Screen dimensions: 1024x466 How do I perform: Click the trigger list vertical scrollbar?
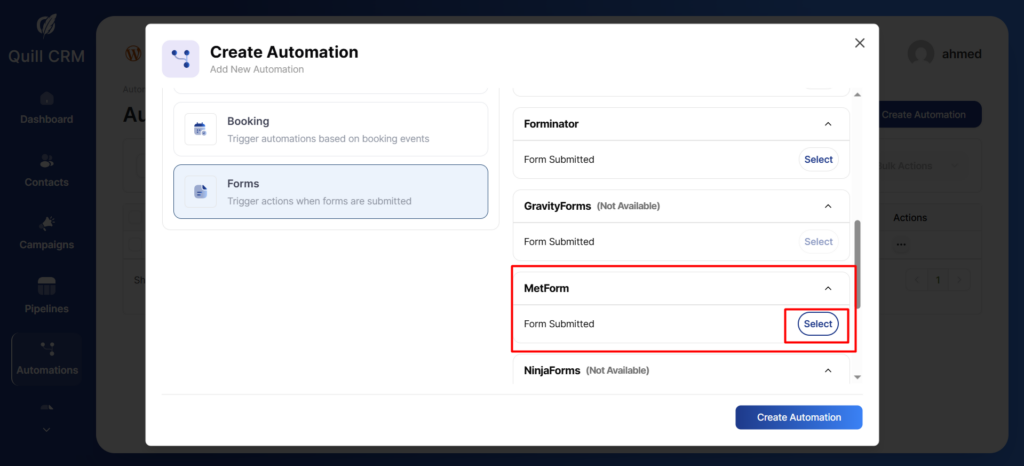(856, 265)
